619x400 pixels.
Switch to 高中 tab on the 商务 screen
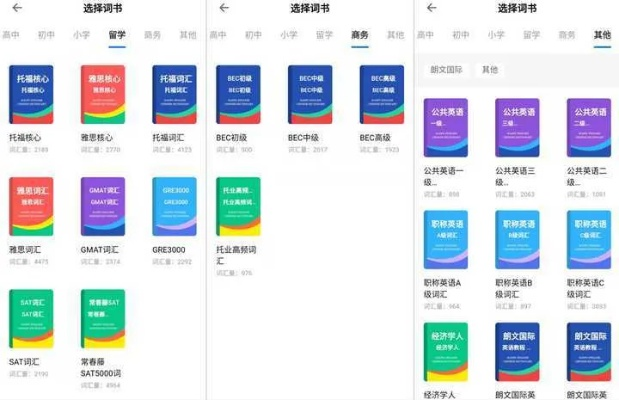218,35
